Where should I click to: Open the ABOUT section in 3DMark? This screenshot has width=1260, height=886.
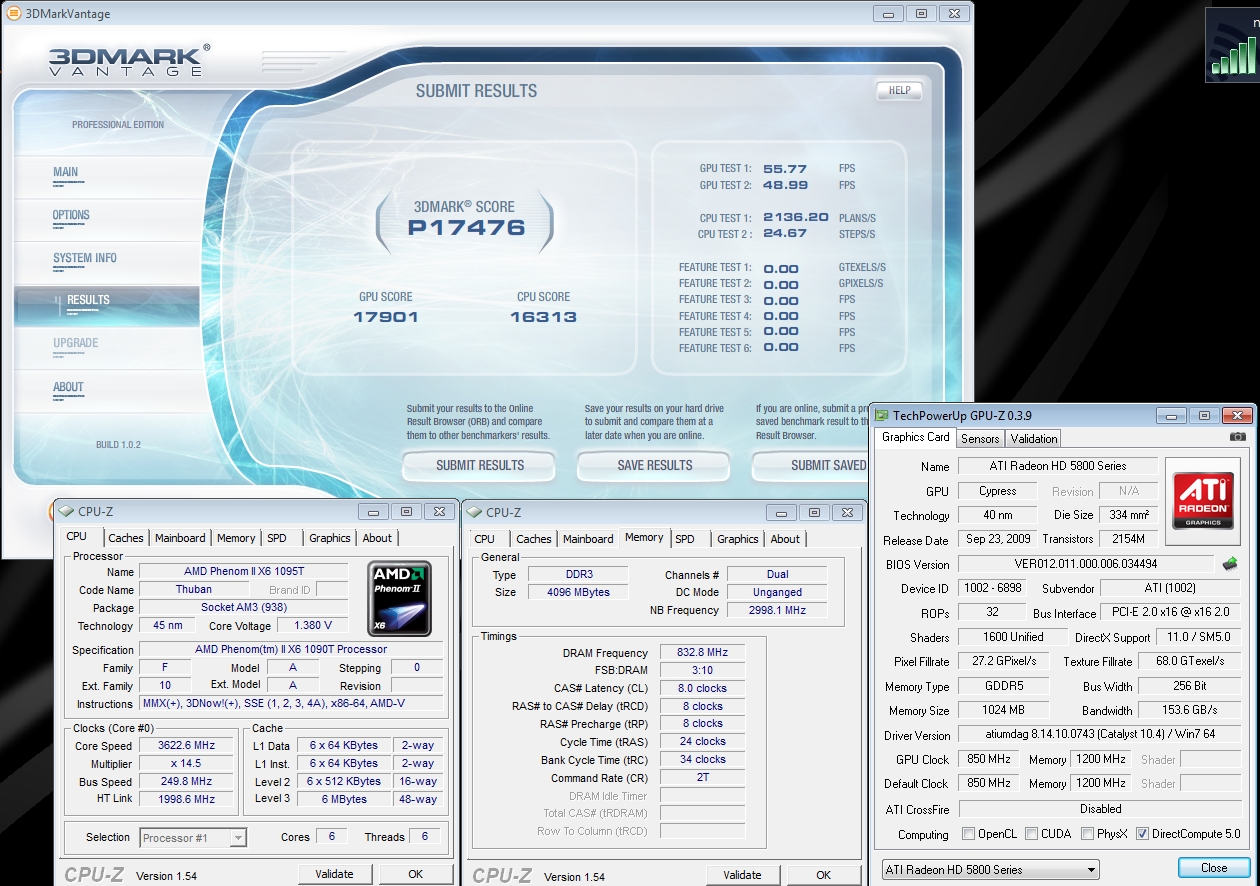pos(68,387)
